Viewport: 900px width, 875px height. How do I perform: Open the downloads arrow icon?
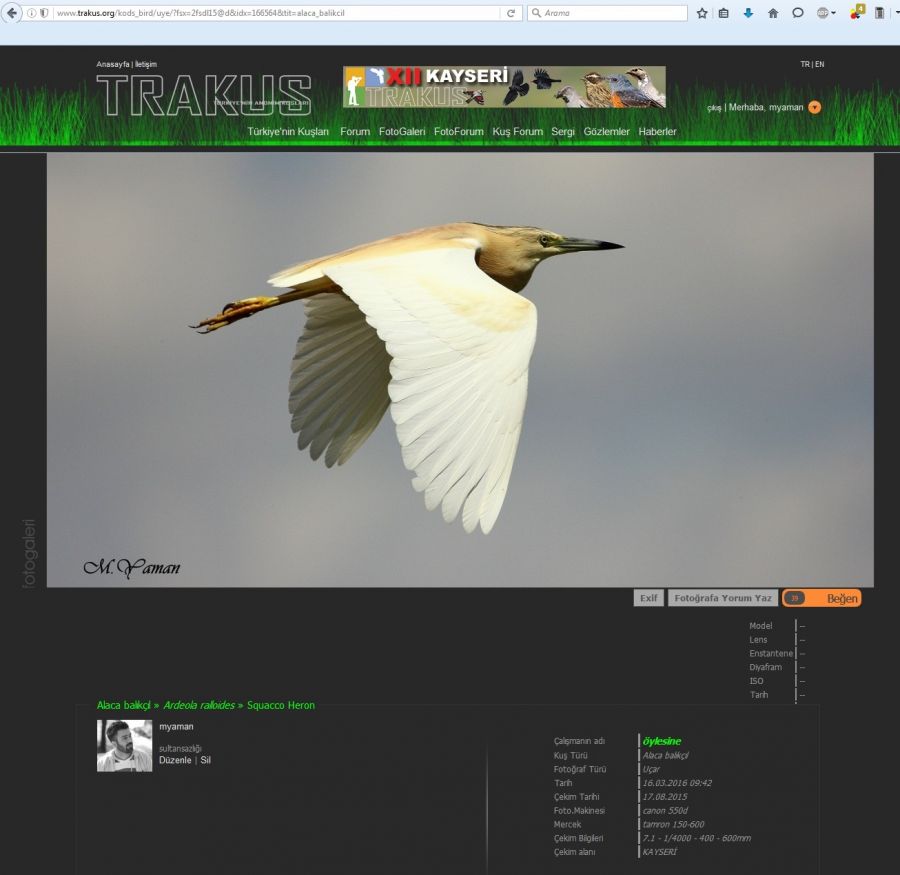748,13
